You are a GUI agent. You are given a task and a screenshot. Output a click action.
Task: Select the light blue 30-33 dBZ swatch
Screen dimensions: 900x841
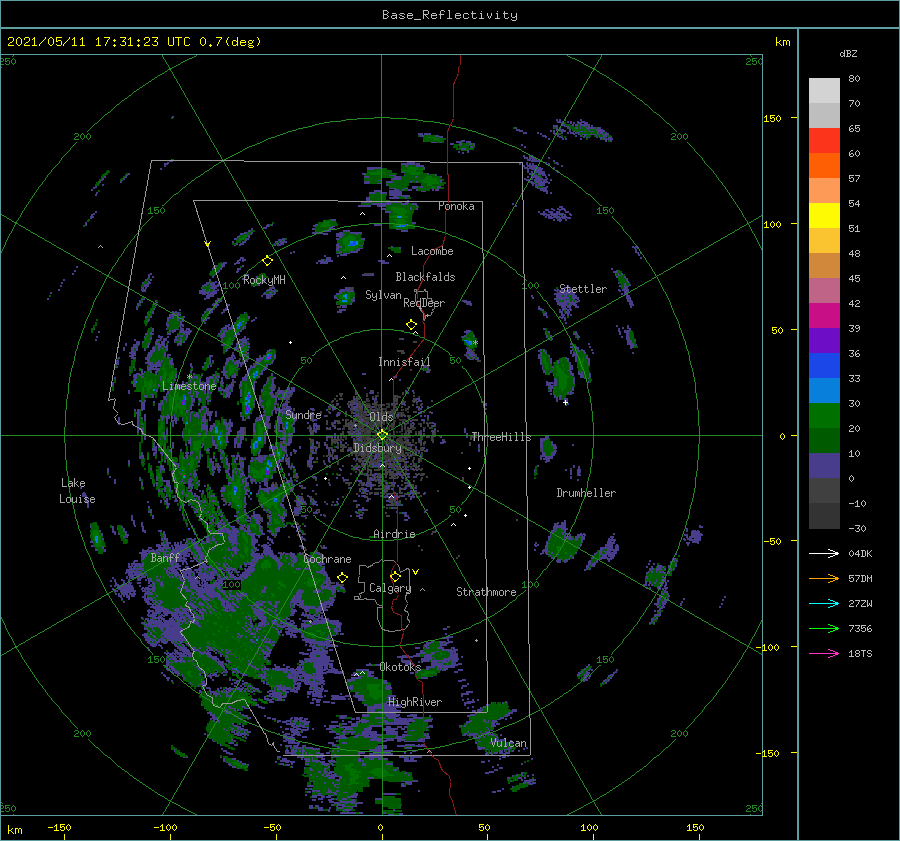824,390
